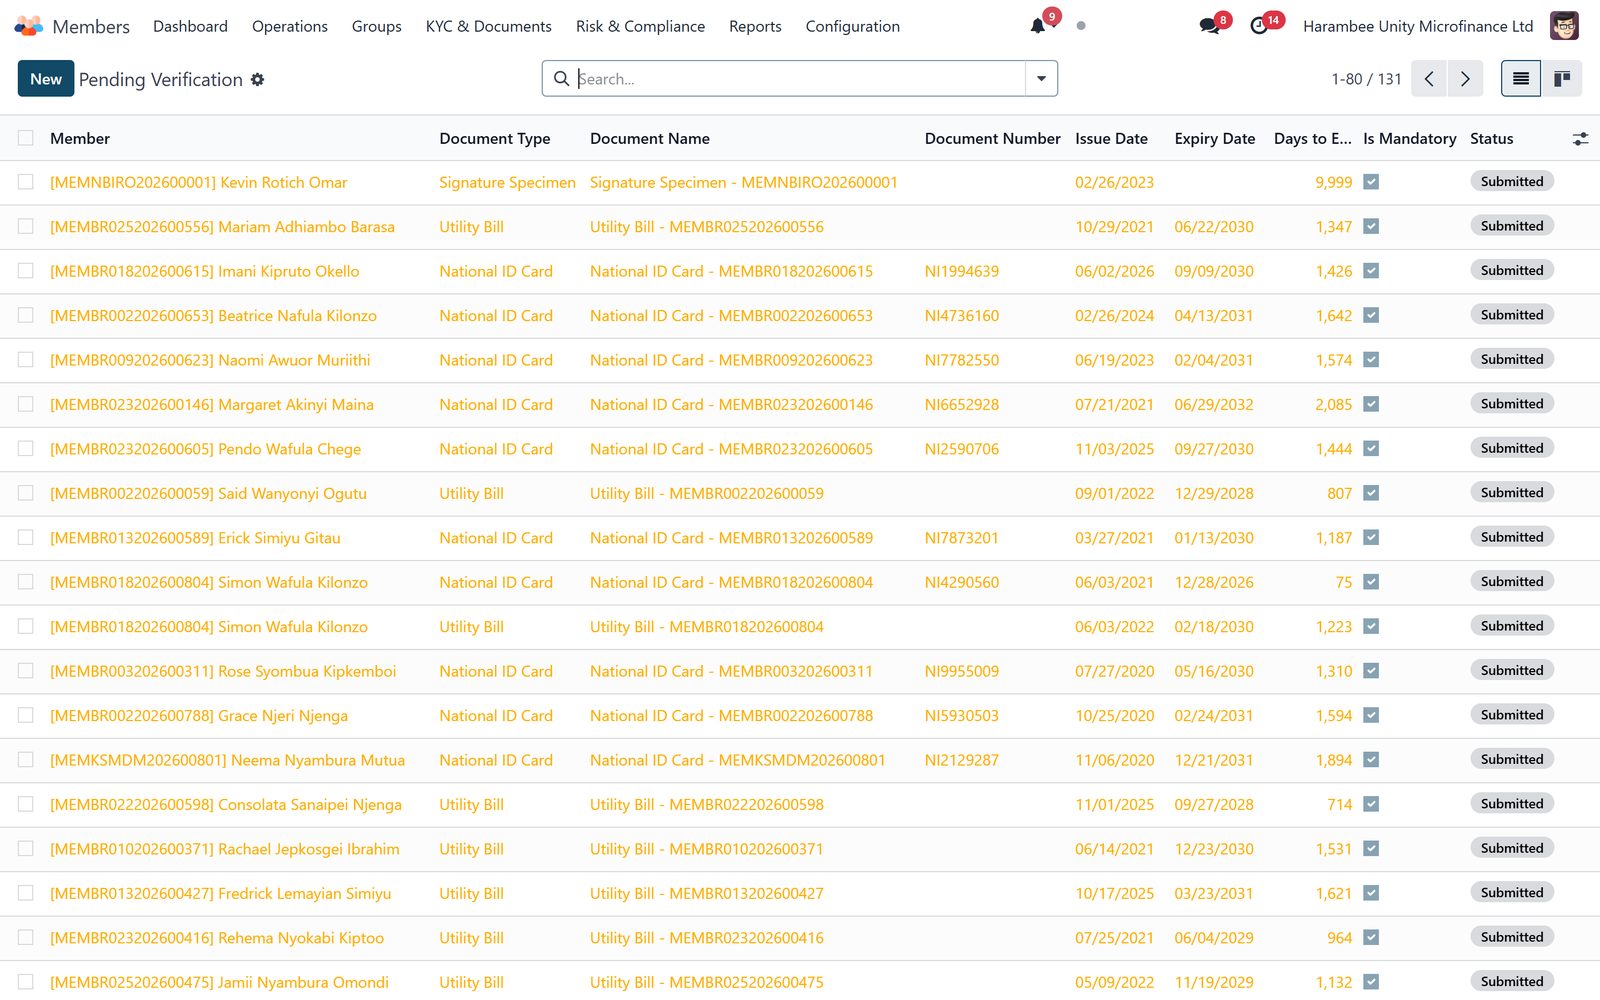Open Pending Verification gear settings
Viewport: 1600px width, 1000px height.
257,79
